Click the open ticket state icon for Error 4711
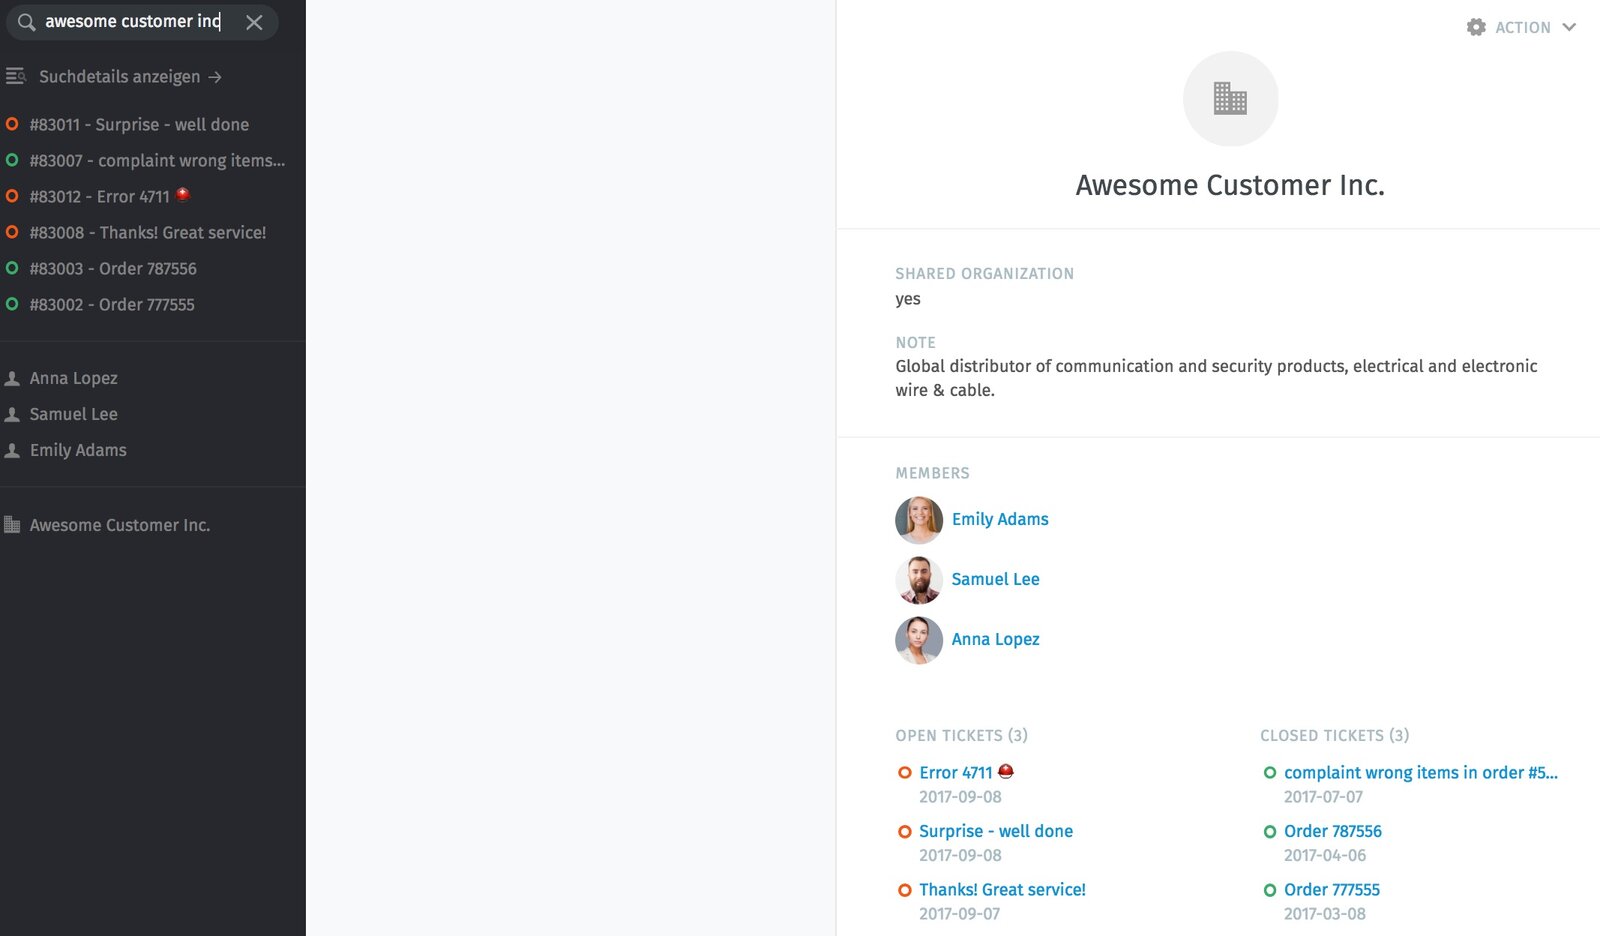 pyautogui.click(x=903, y=772)
